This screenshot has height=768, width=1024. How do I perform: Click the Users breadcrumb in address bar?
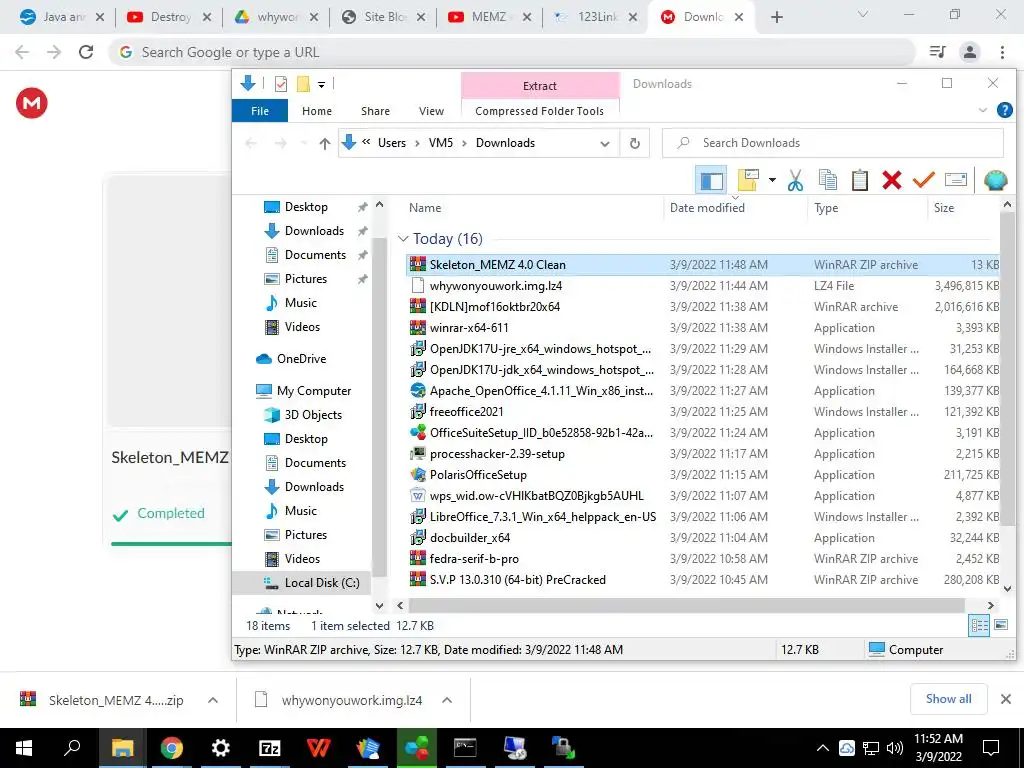pos(392,143)
